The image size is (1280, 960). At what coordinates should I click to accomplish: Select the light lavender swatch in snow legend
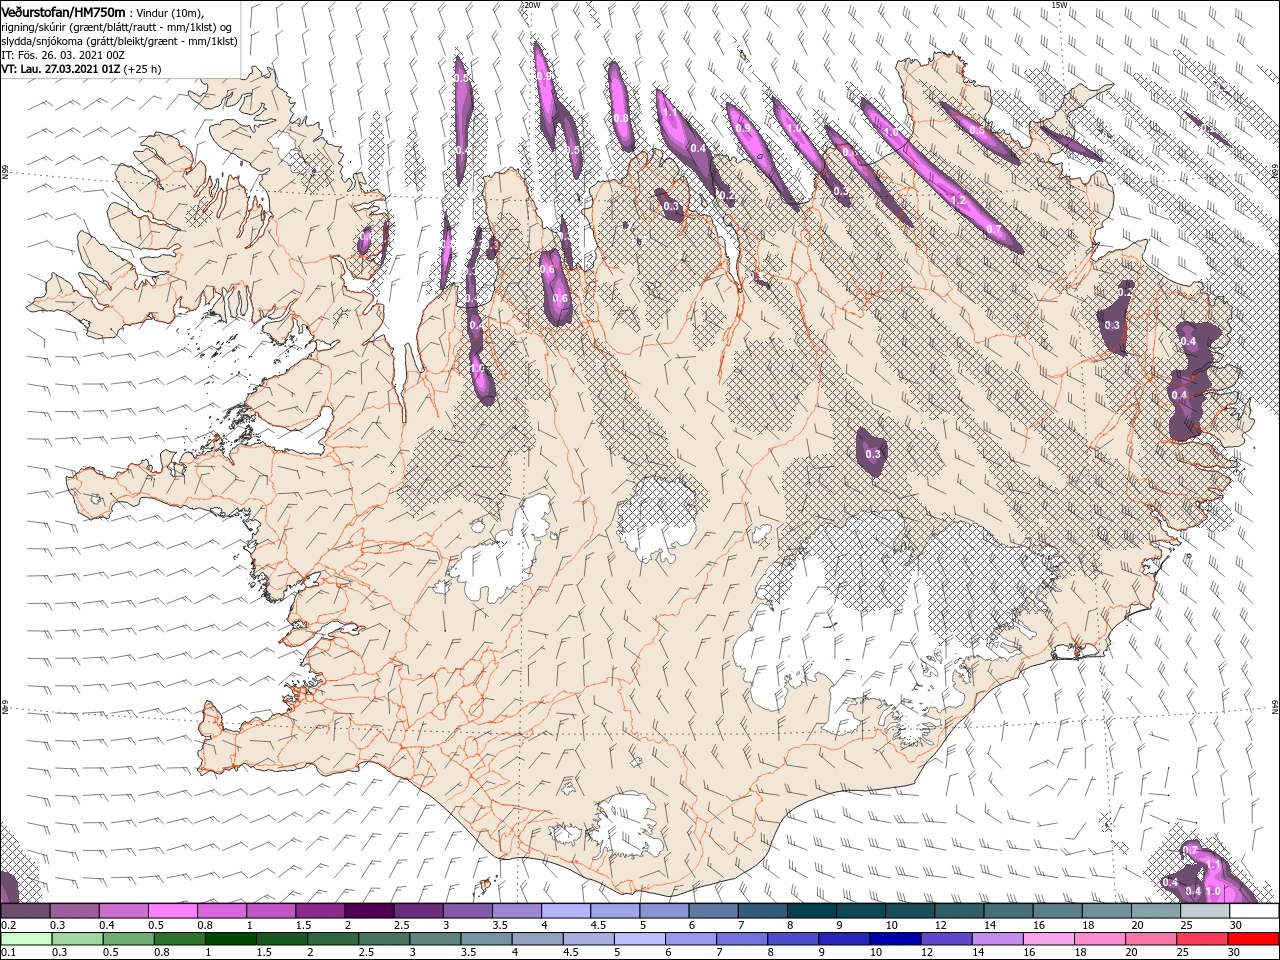(565, 911)
